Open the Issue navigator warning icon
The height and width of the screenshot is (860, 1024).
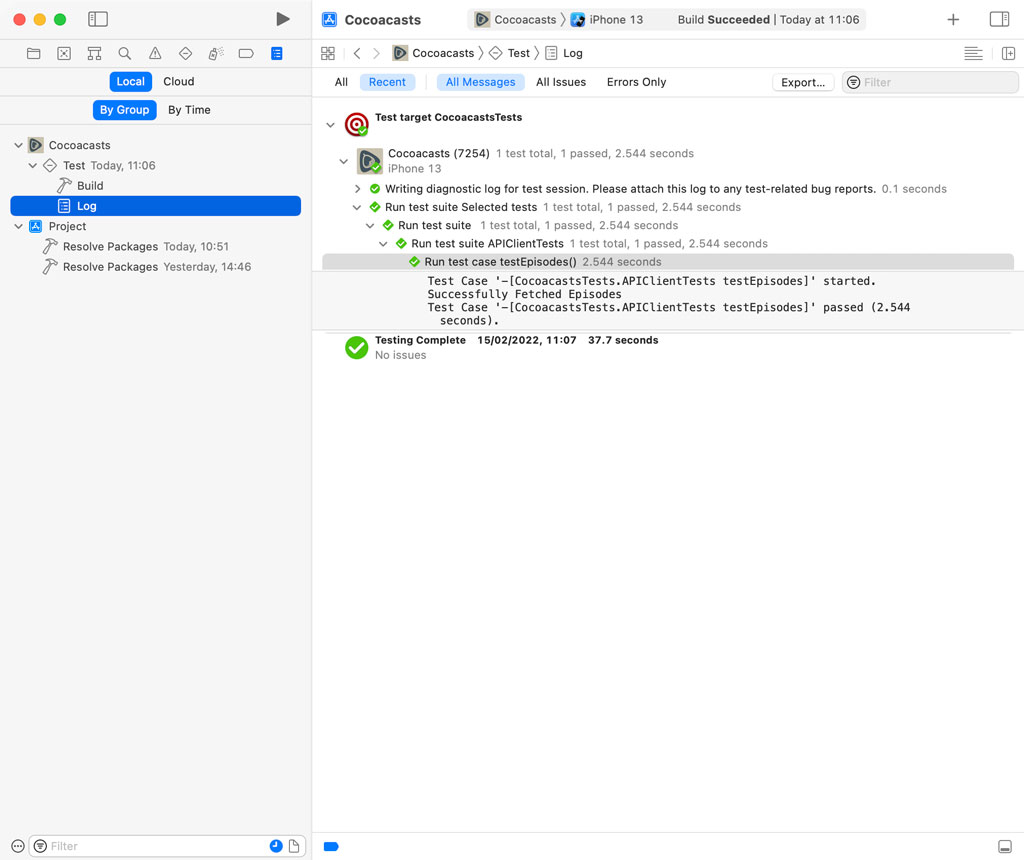click(x=155, y=54)
